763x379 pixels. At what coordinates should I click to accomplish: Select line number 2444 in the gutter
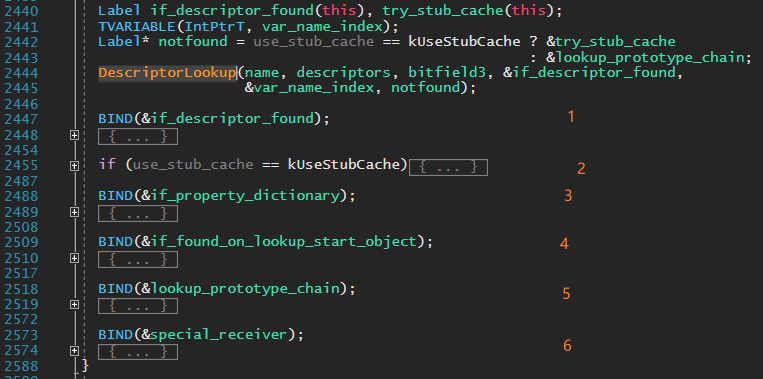(x=21, y=73)
